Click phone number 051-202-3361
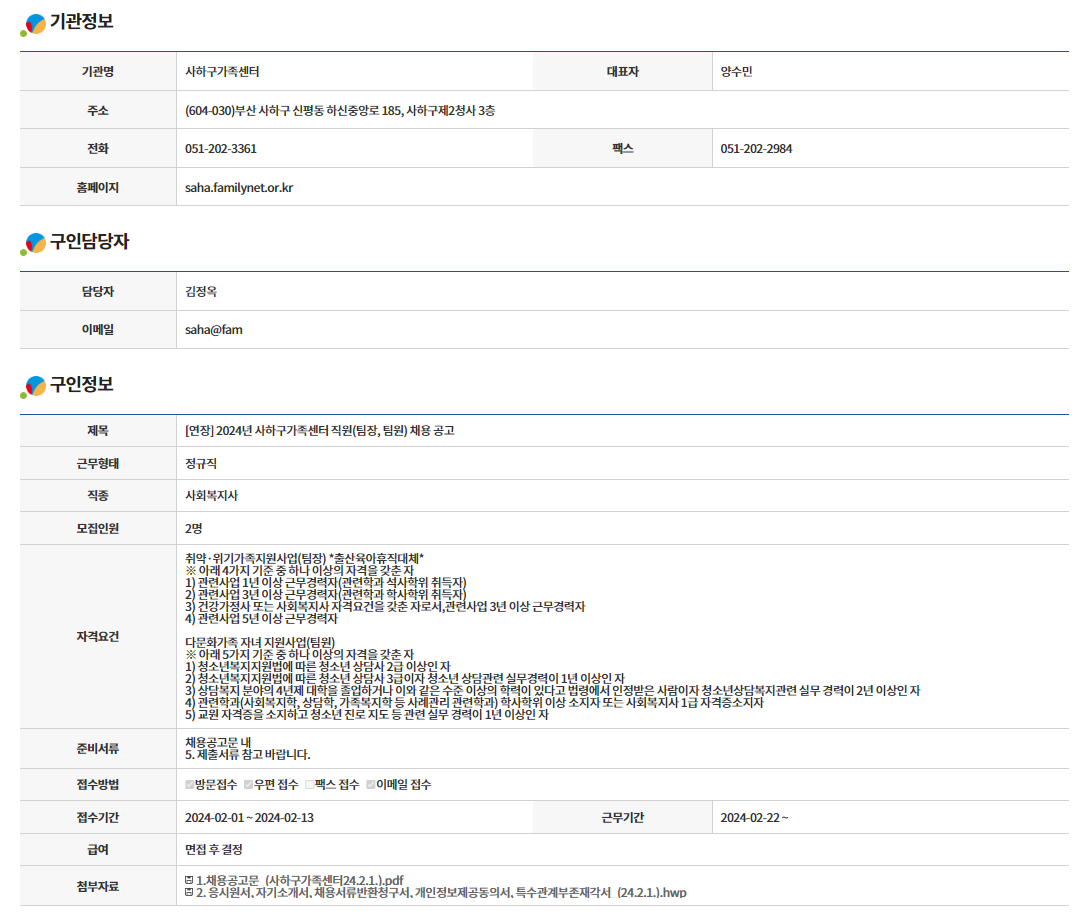Image resolution: width=1082 pixels, height=915 pixels. tap(221, 149)
